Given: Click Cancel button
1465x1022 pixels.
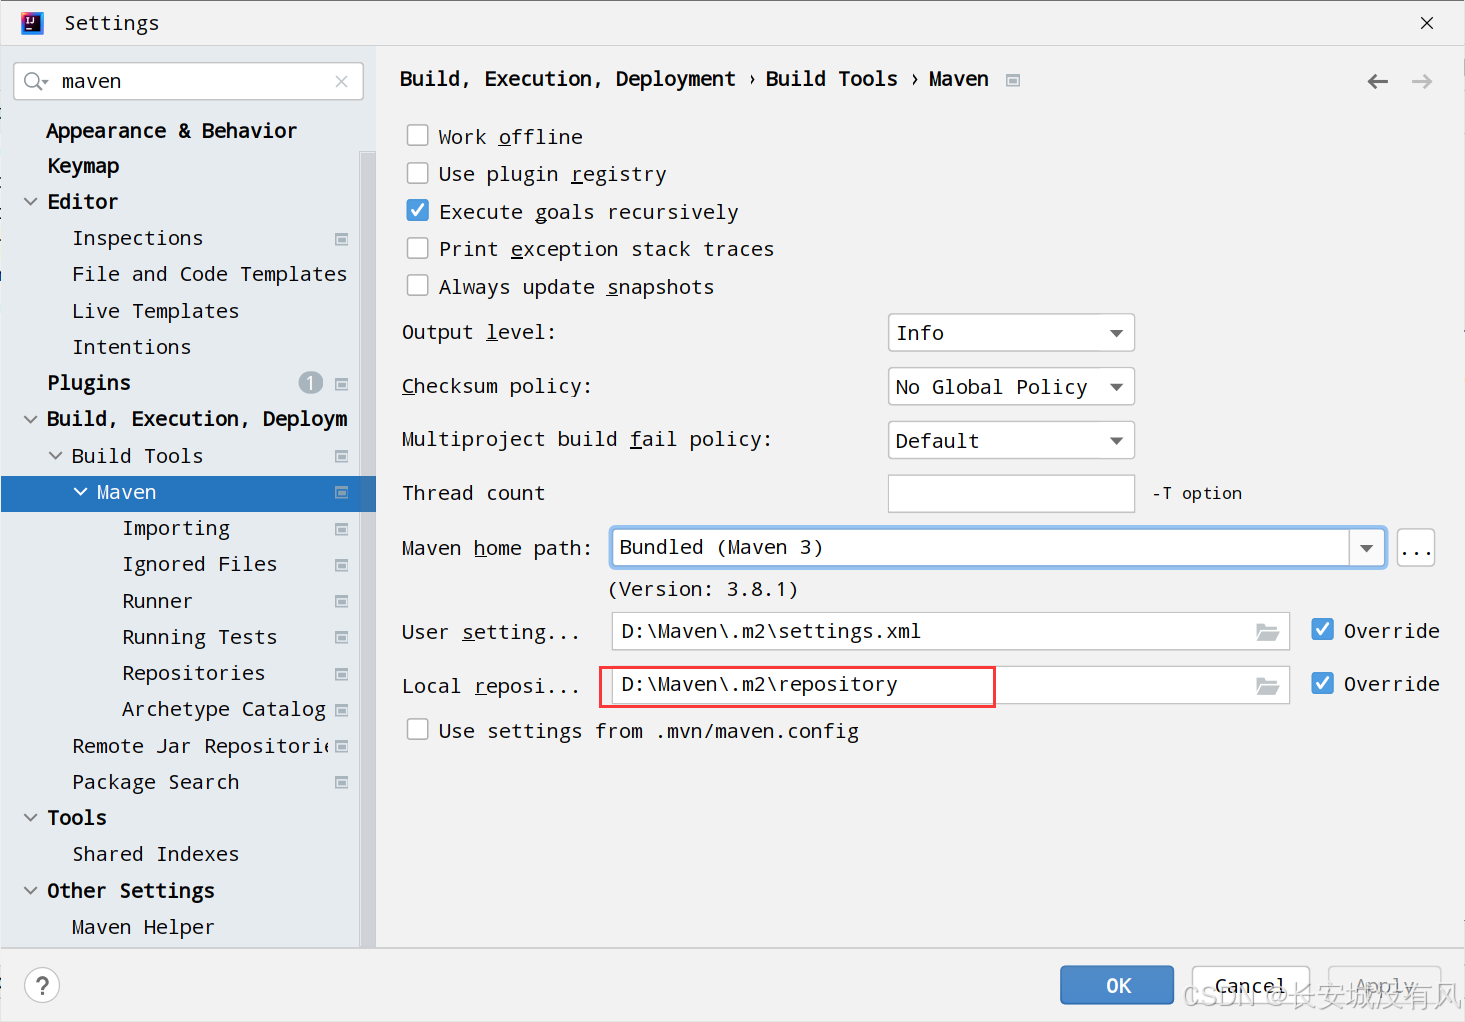Looking at the screenshot, I should tap(1250, 985).
